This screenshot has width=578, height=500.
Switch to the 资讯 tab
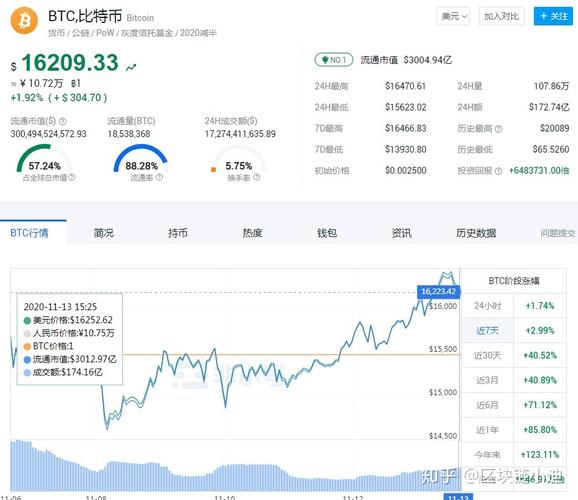point(401,233)
